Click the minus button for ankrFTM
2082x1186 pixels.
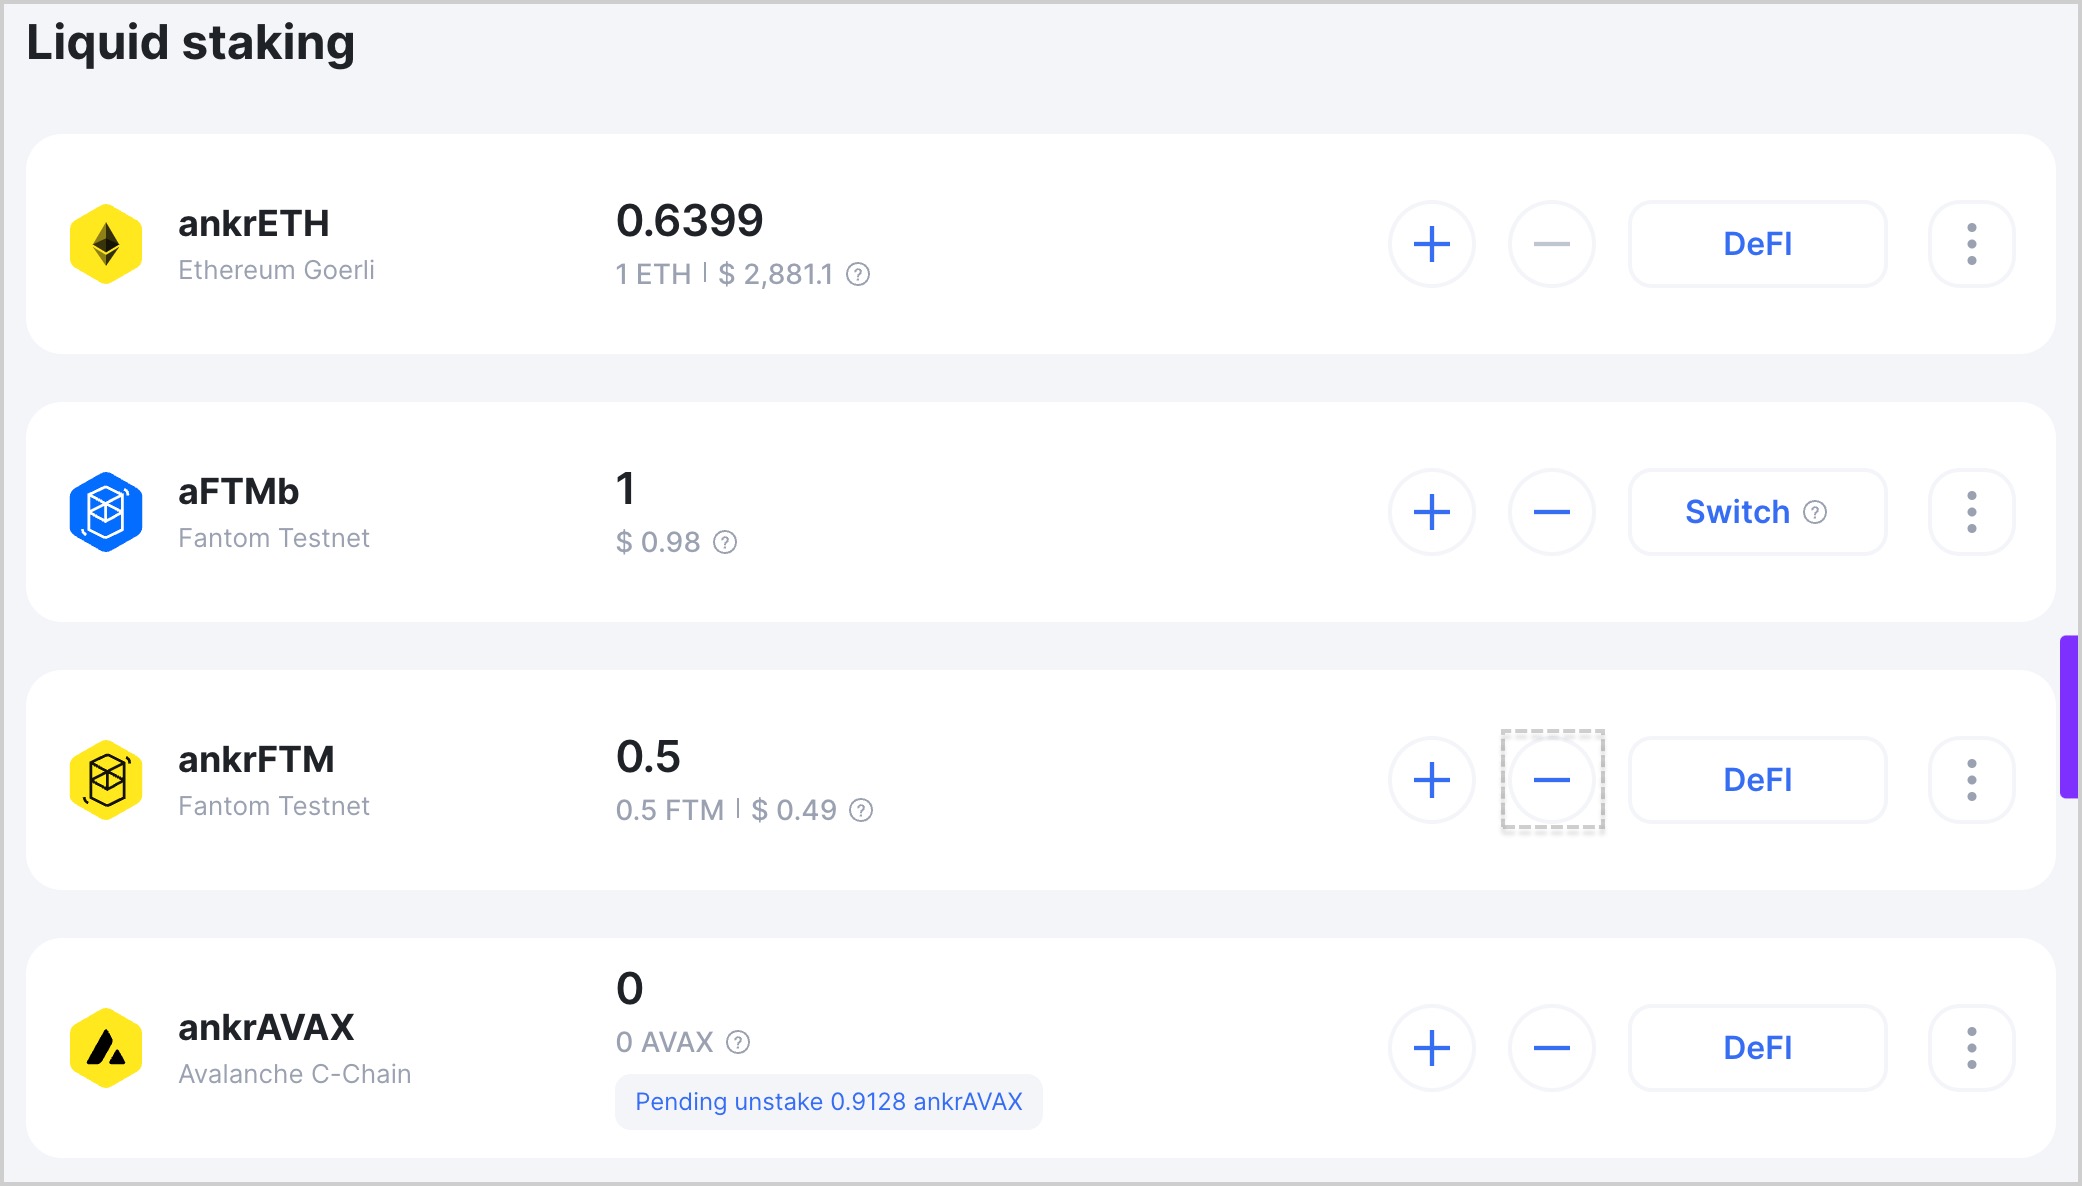(x=1551, y=780)
